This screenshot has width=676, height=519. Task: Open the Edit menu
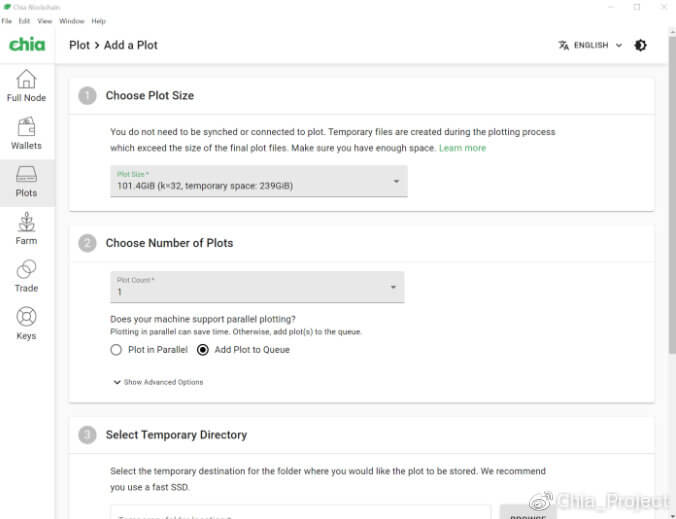tap(24, 21)
